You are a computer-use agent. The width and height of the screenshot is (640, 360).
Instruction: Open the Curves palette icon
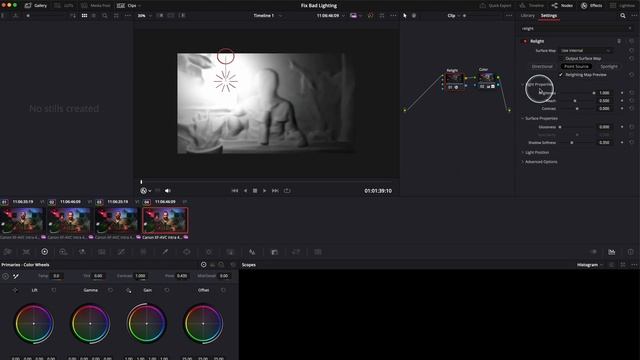click(x=121, y=252)
